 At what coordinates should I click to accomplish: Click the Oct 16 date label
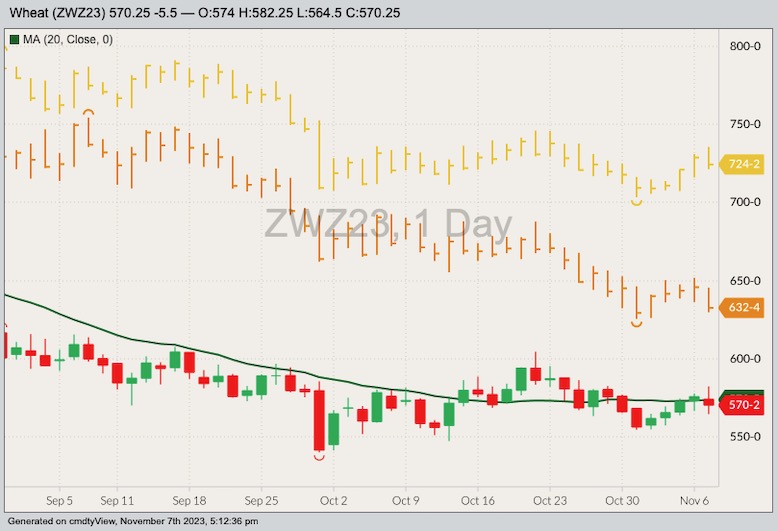[x=478, y=500]
